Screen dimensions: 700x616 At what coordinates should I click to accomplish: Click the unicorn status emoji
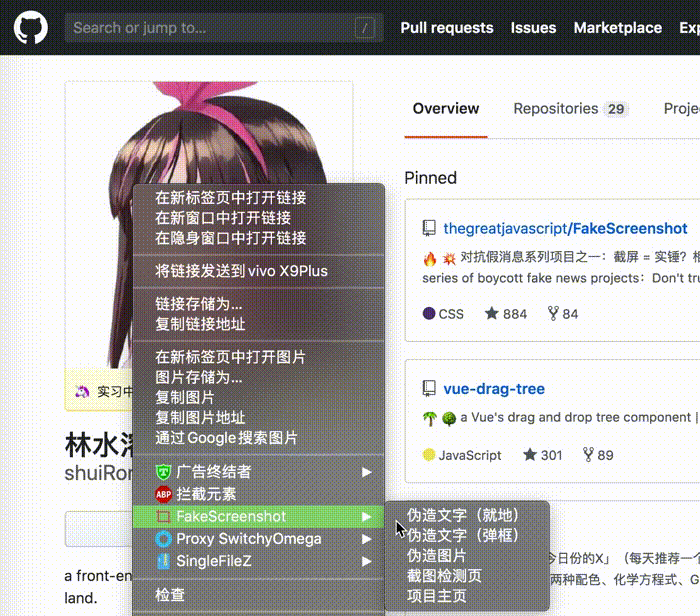(82, 391)
